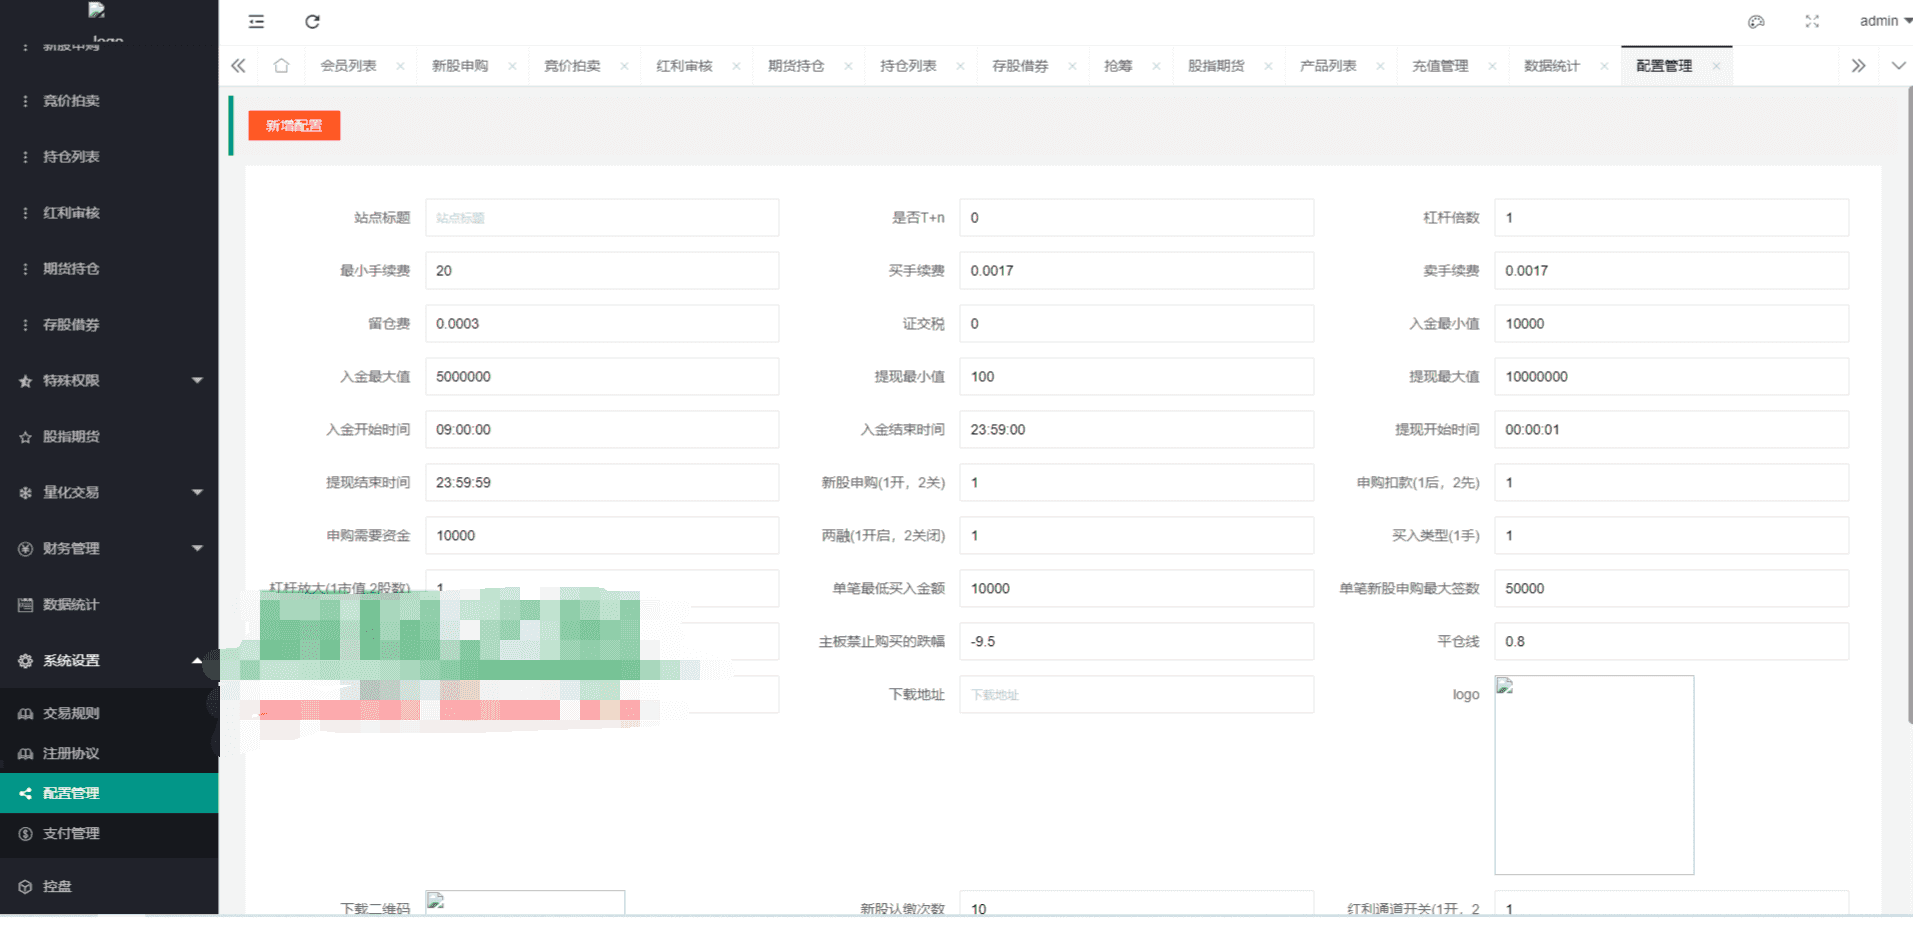Close the 配置管理 tab

(1716, 66)
